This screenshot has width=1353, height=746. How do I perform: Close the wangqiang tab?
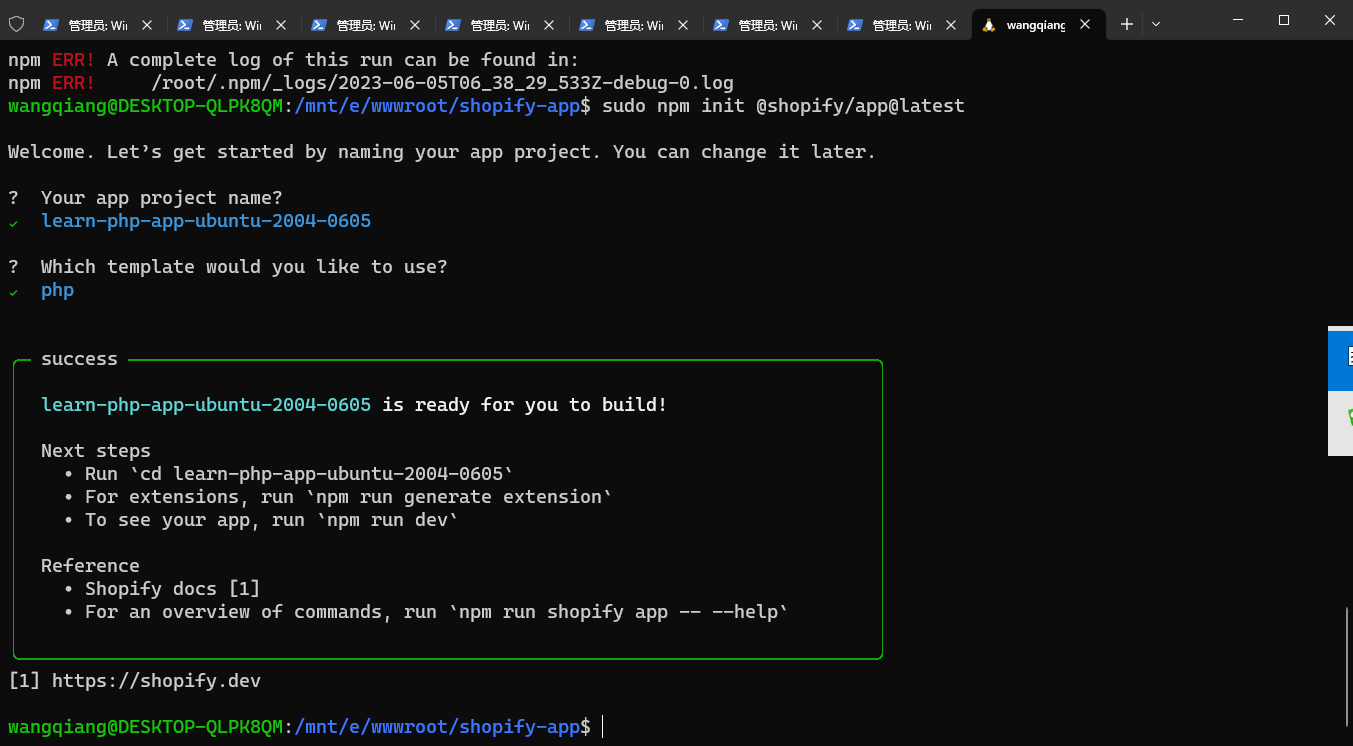coord(1085,25)
